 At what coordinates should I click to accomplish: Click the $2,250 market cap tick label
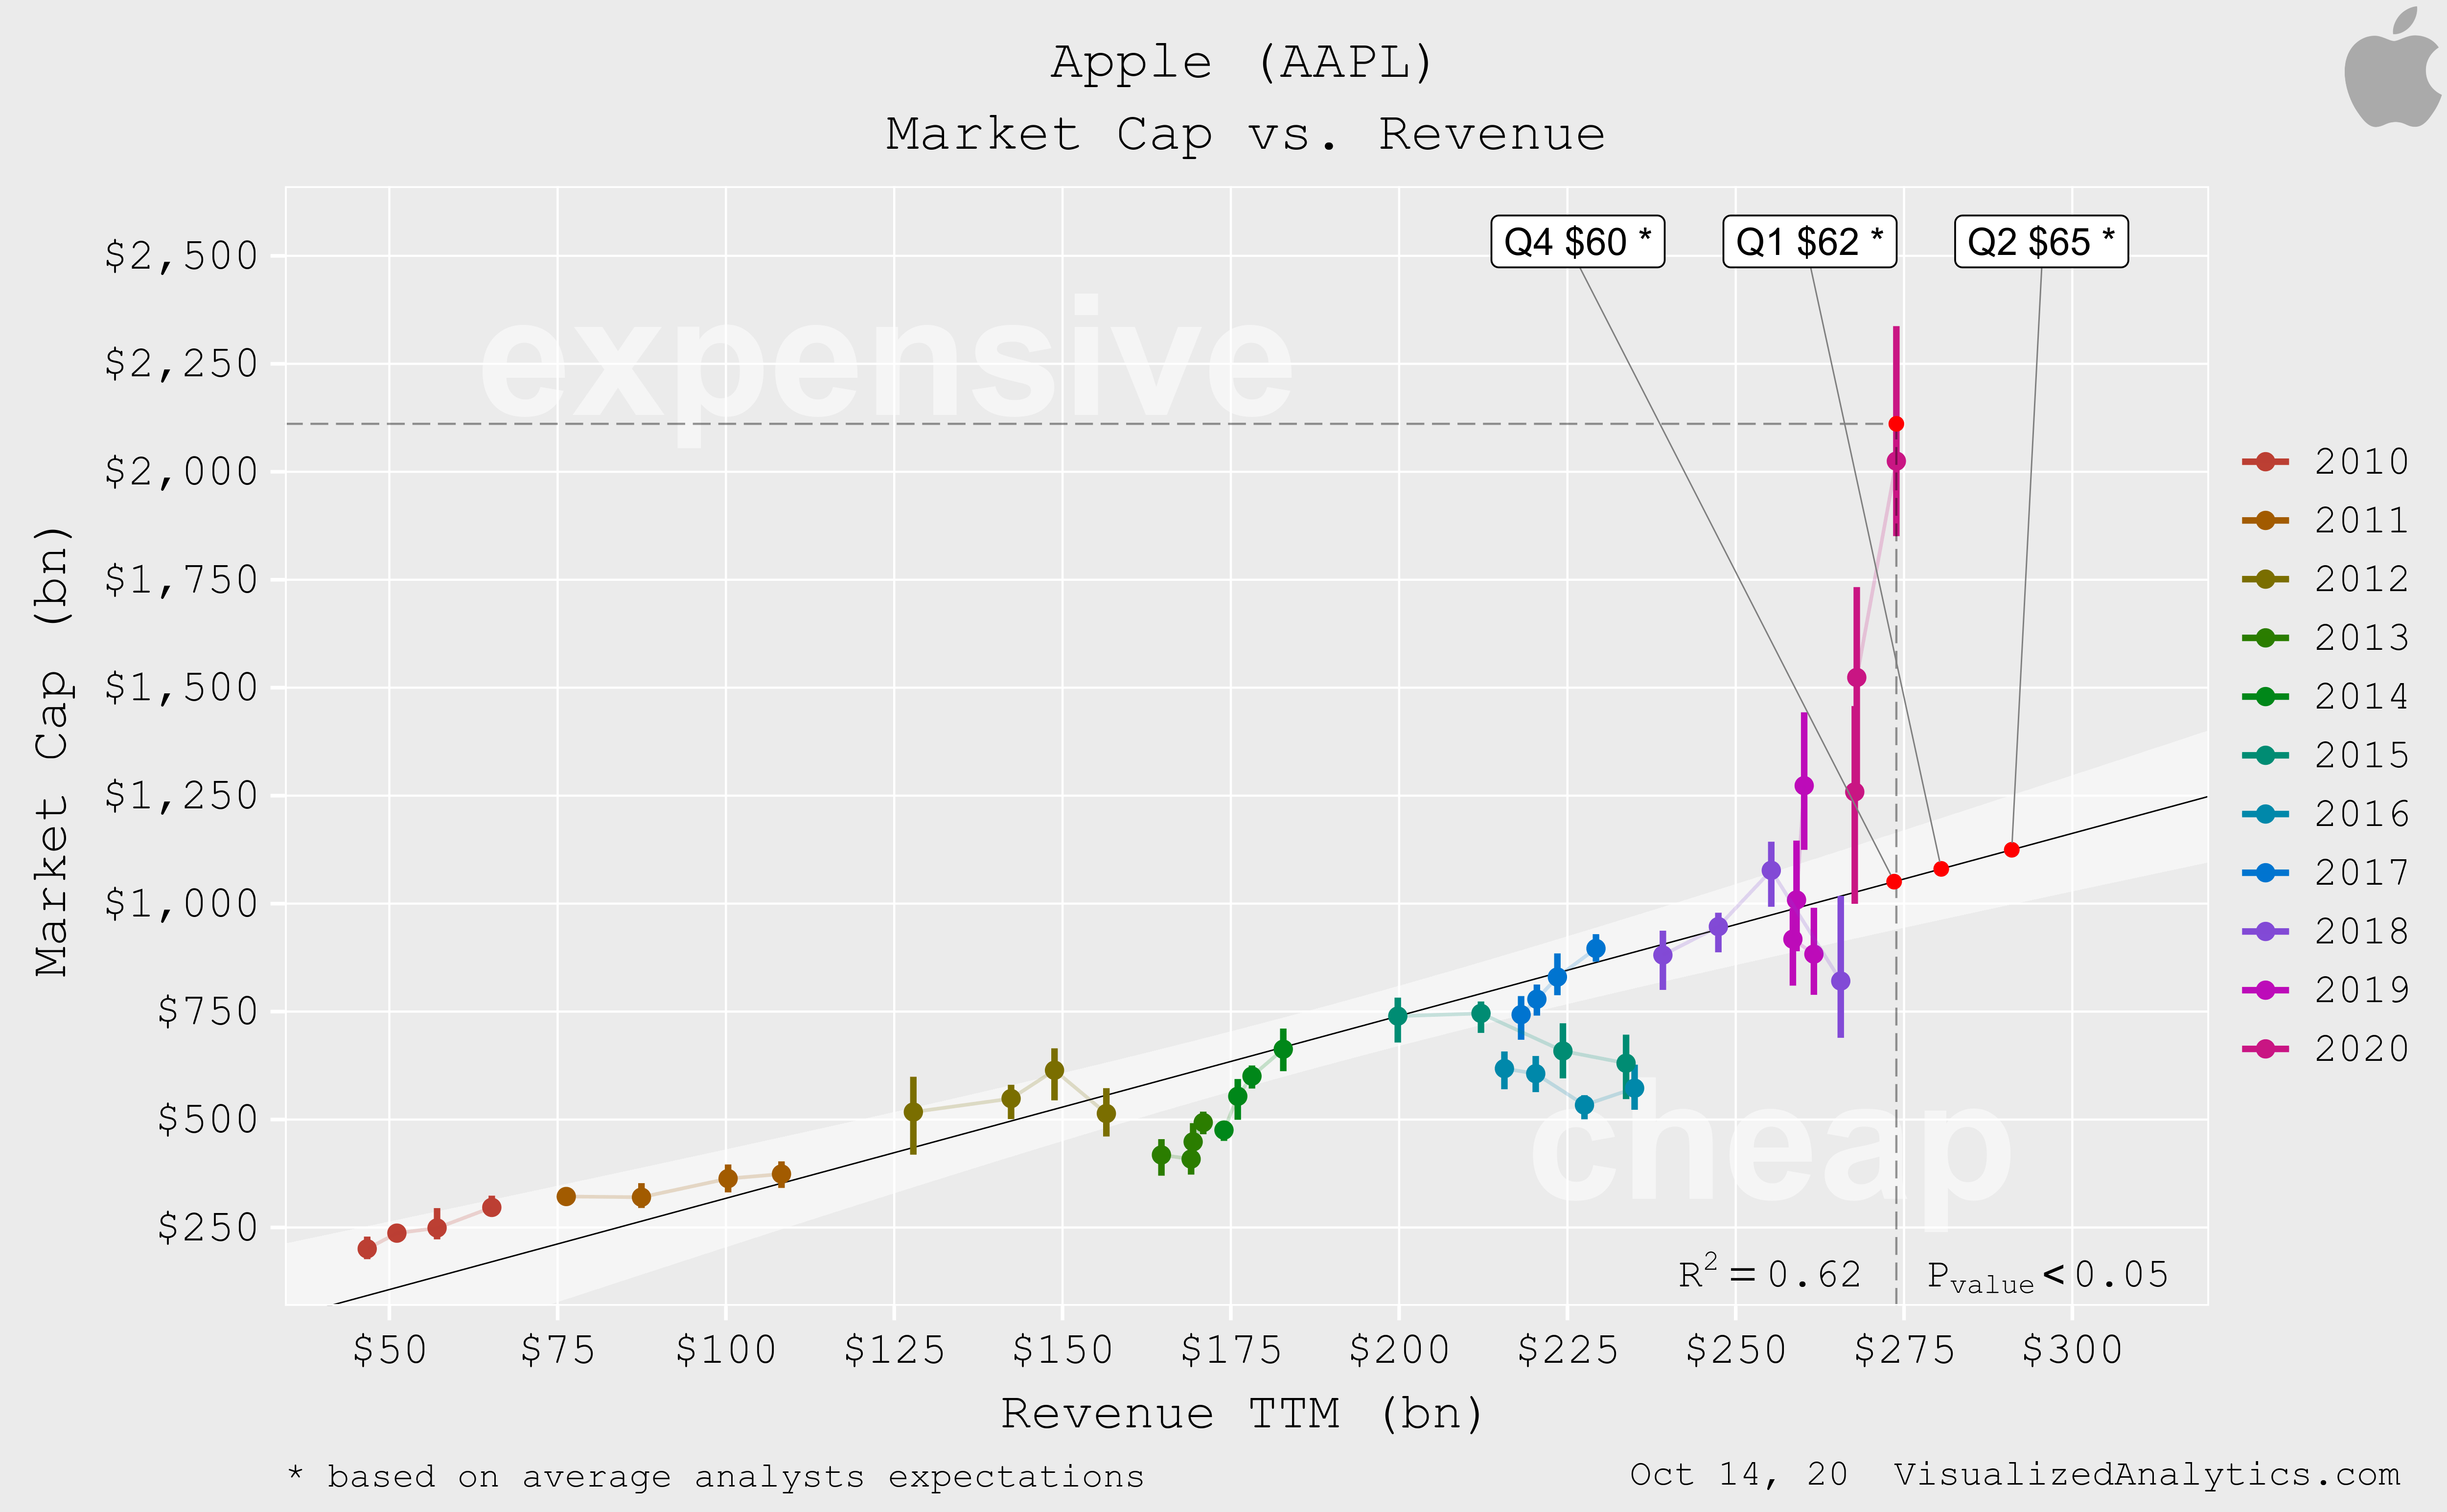tap(181, 364)
